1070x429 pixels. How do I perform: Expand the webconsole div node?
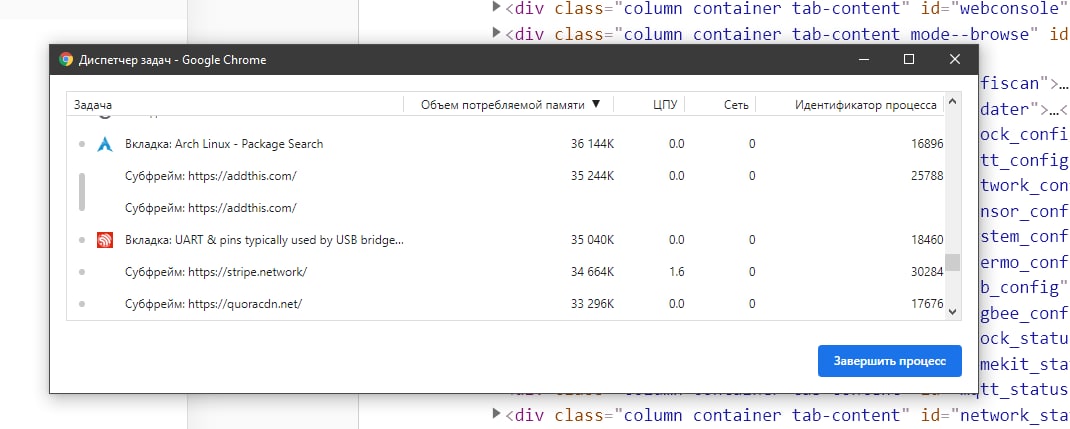[497, 8]
